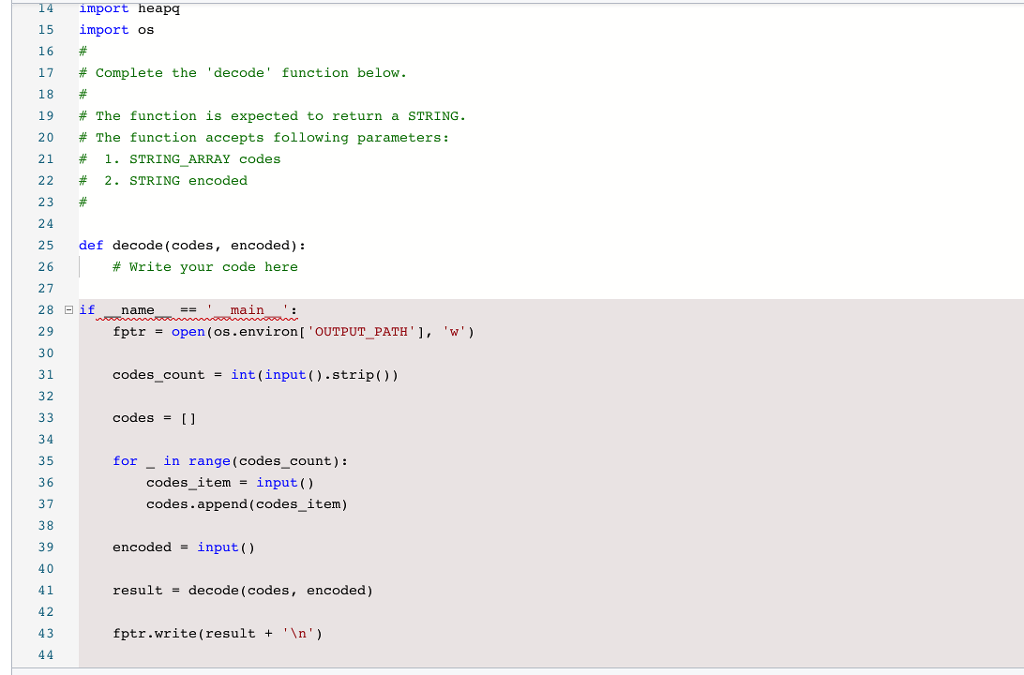Viewport: 1024px width, 675px height.
Task: Click line number 25 in the gutter
Action: point(46,245)
